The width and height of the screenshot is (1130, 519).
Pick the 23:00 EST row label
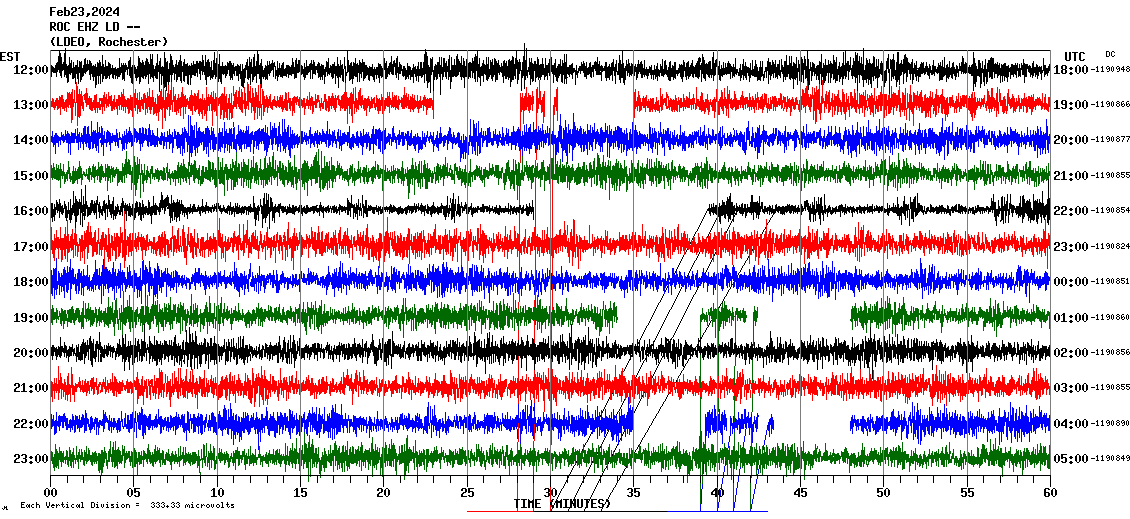(31, 459)
